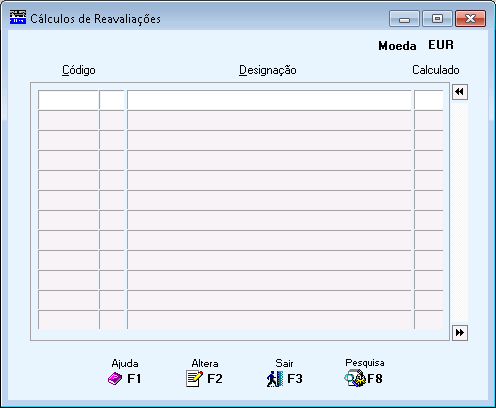Click the Designação column header label
Screen dimensions: 496x408
coord(268,70)
